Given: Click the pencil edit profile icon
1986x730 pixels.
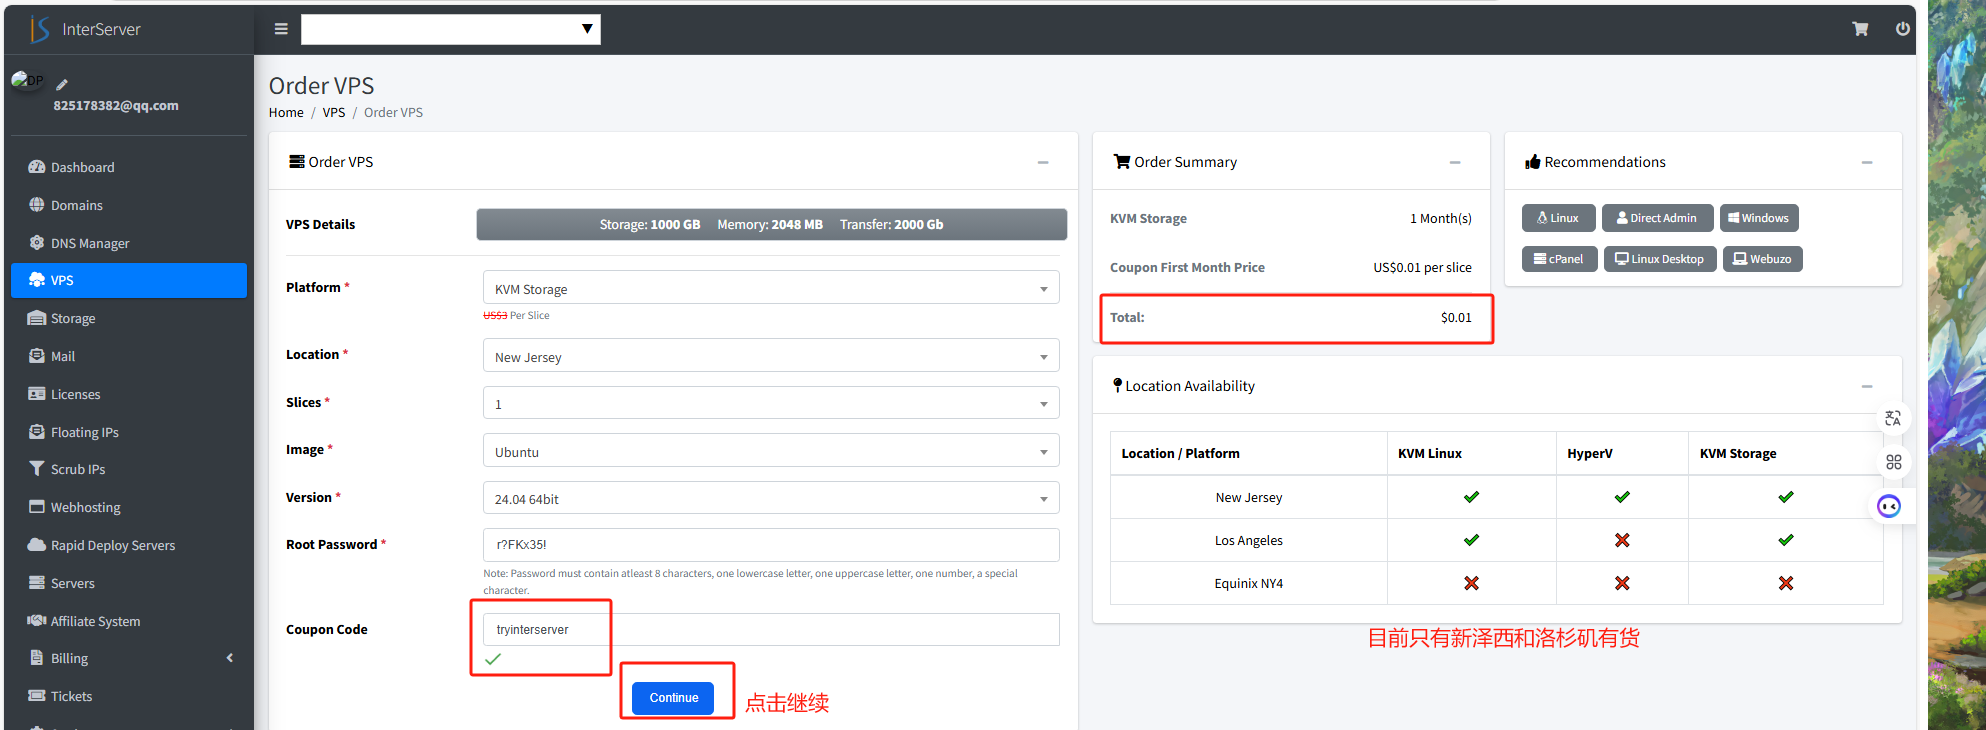Looking at the screenshot, I should (x=62, y=85).
